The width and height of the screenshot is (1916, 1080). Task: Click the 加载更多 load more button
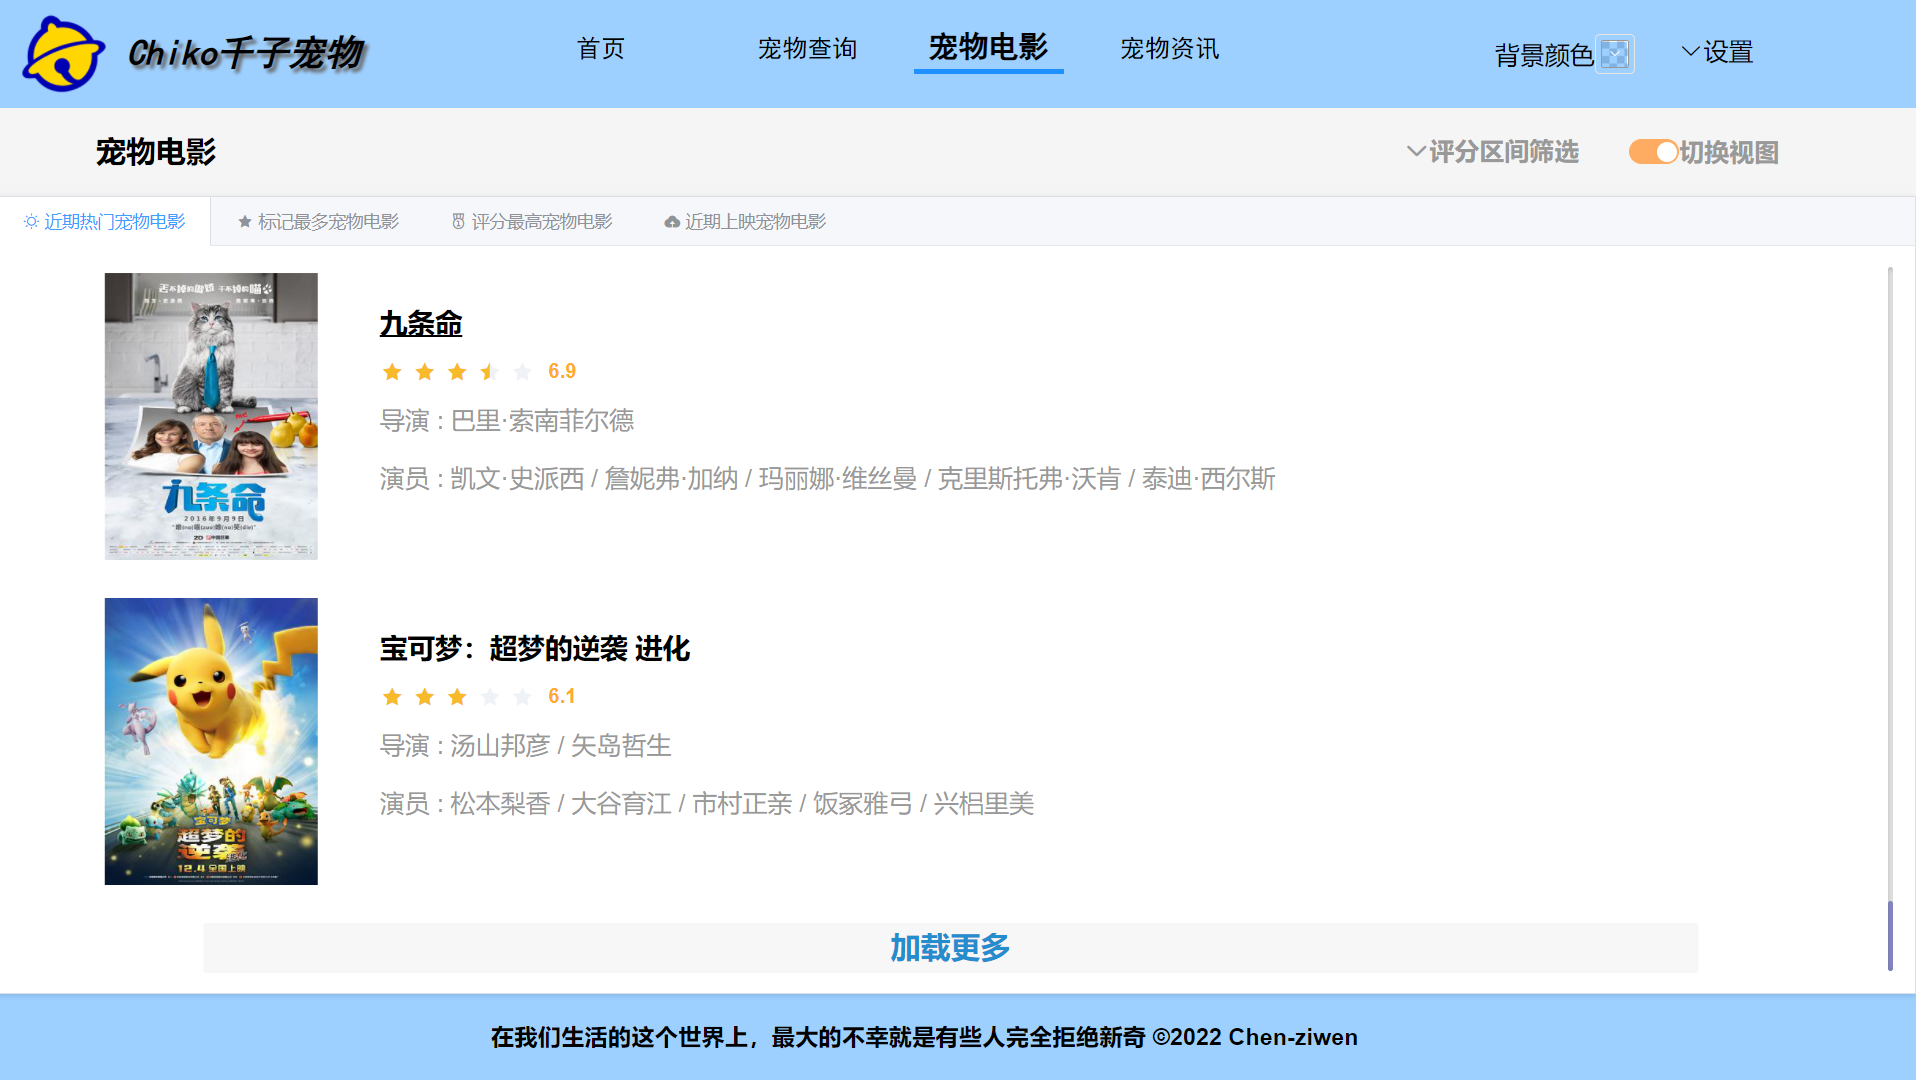948,947
